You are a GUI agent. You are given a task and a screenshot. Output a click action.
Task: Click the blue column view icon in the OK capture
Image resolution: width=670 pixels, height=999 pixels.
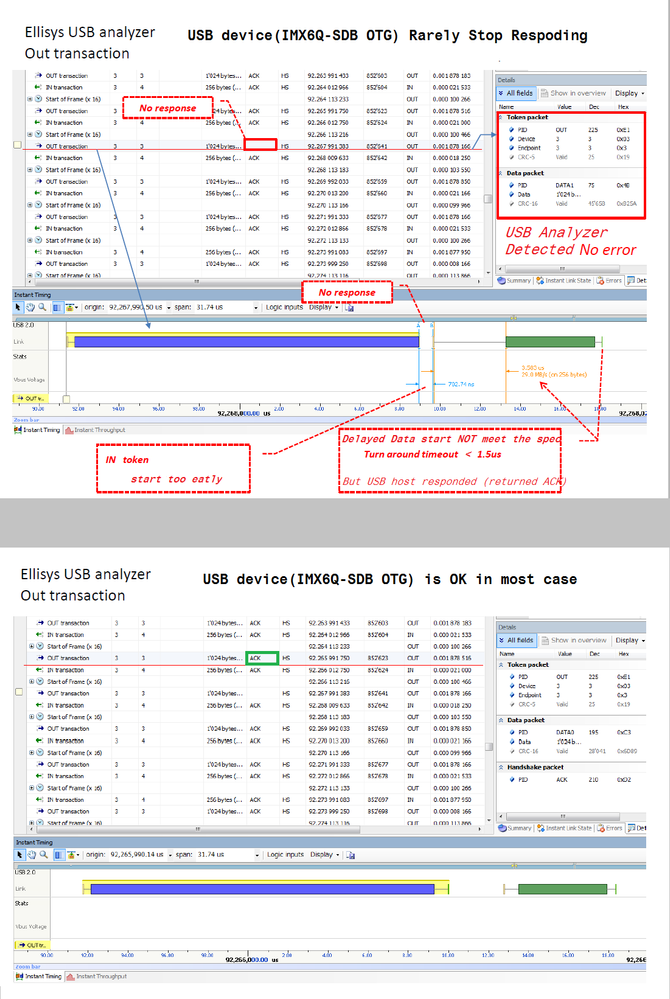pos(58,854)
